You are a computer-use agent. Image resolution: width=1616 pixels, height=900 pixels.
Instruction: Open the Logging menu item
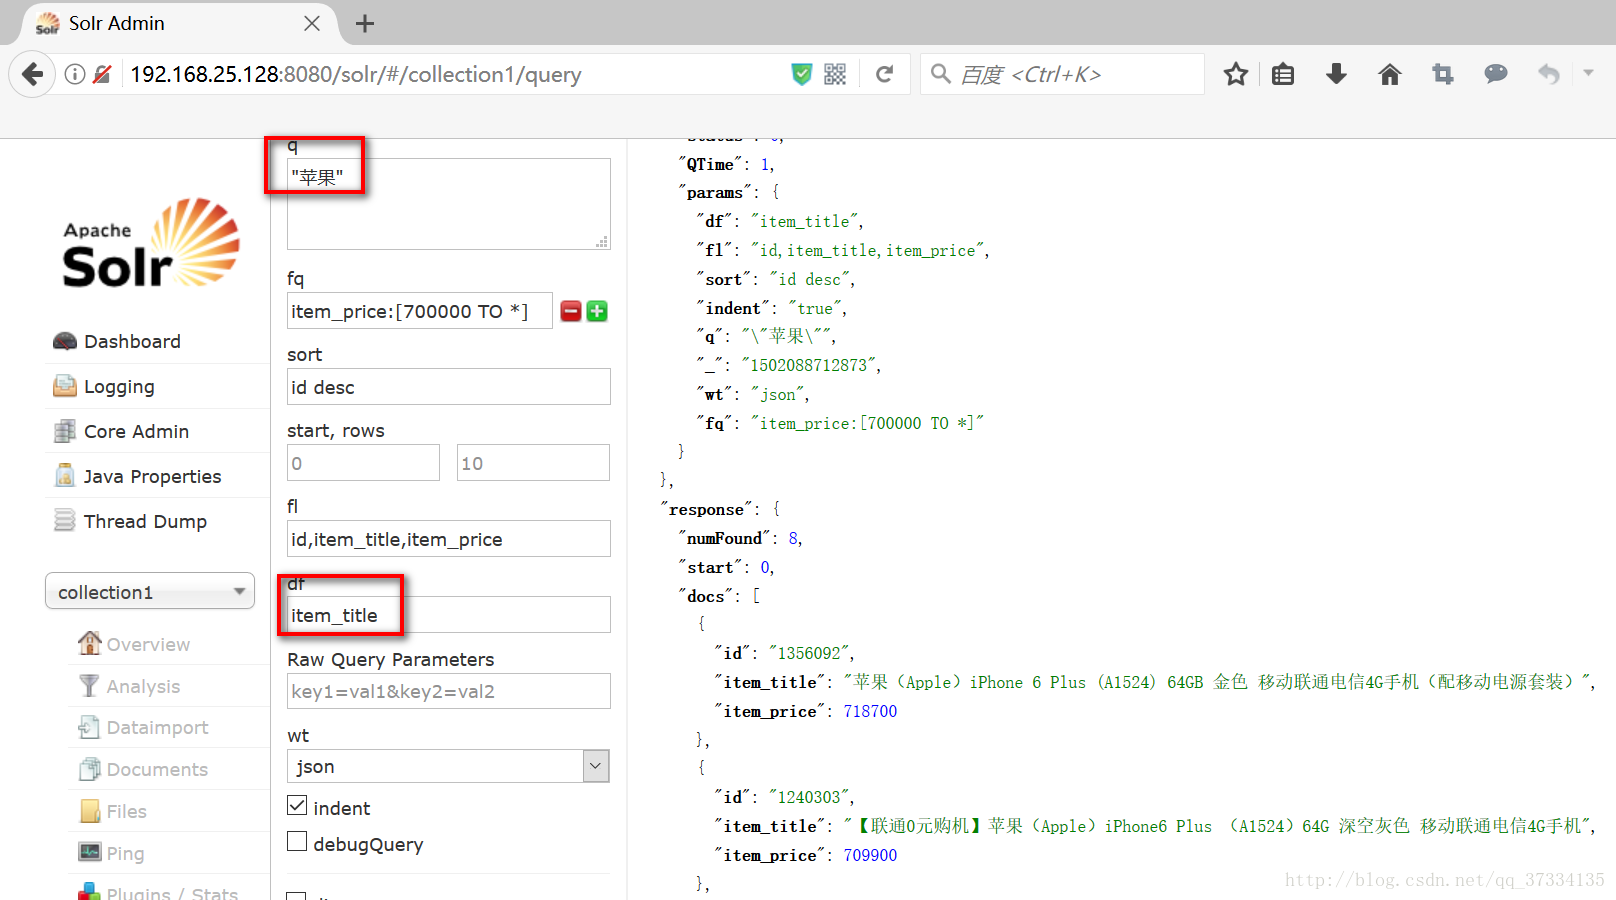tap(119, 386)
